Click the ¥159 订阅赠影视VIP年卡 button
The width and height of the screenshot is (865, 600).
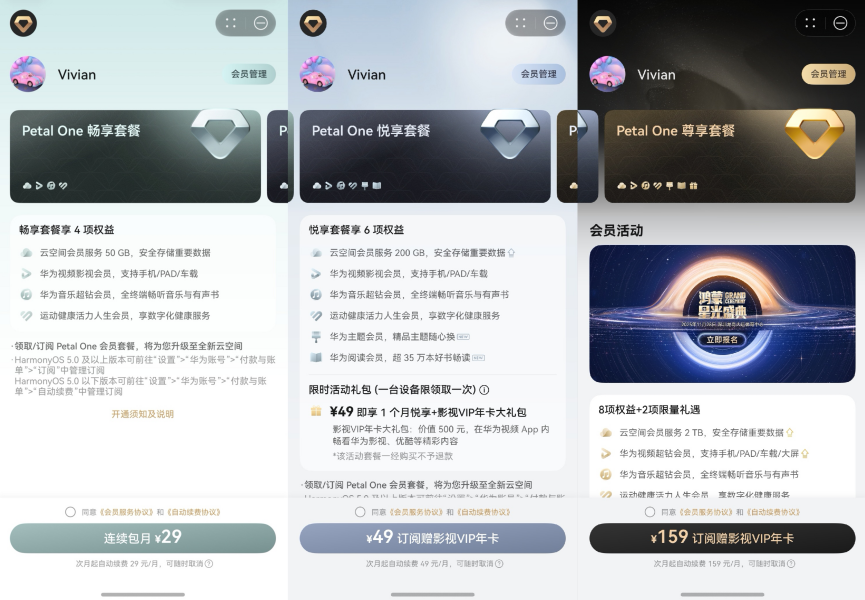pyautogui.click(x=722, y=538)
